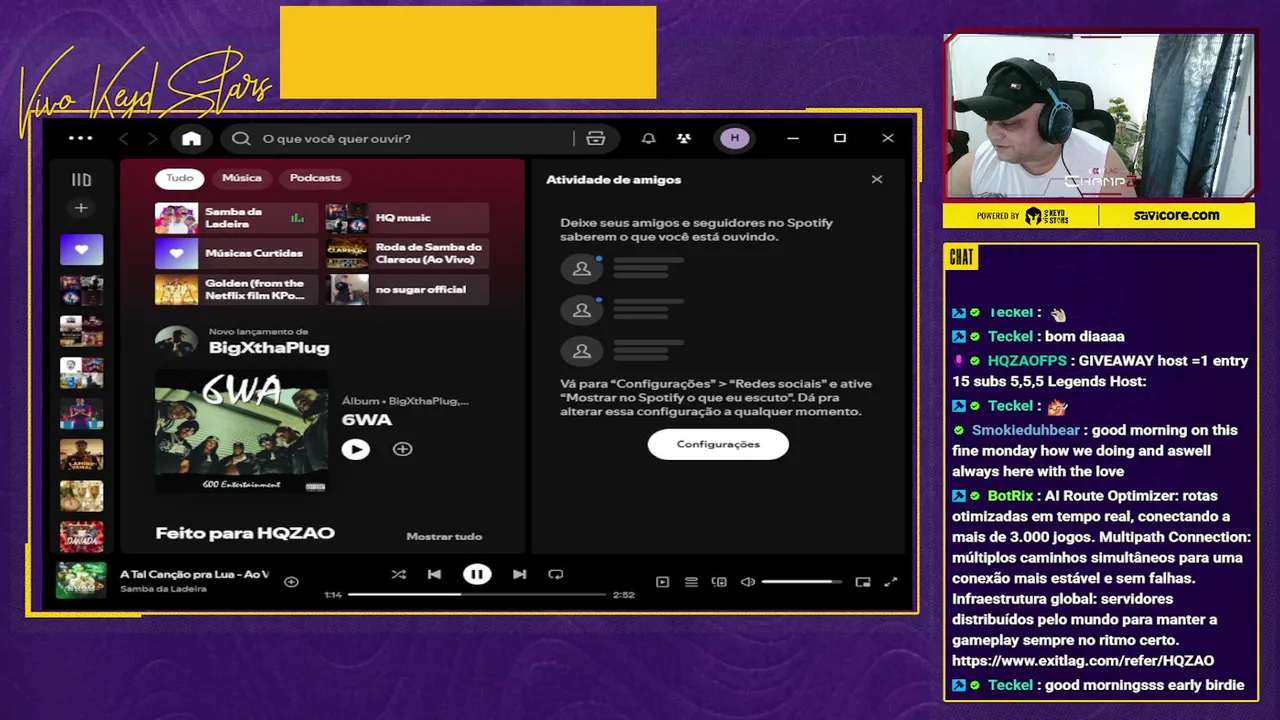Open notifications bell icon
The height and width of the screenshot is (720, 1280).
click(x=648, y=138)
